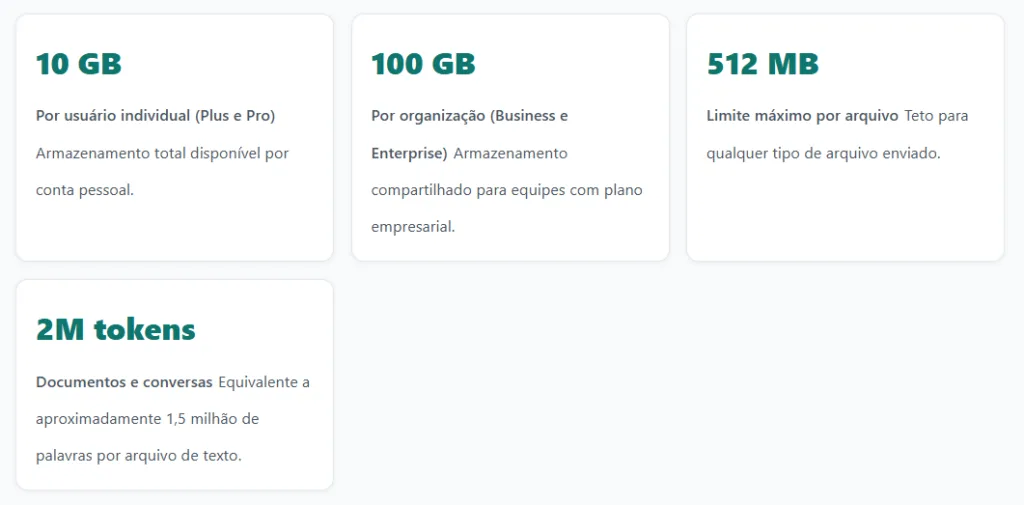Select the "Por usuário individual (Plus e Pro)" label
The width and height of the screenshot is (1024, 505).
click(x=155, y=116)
